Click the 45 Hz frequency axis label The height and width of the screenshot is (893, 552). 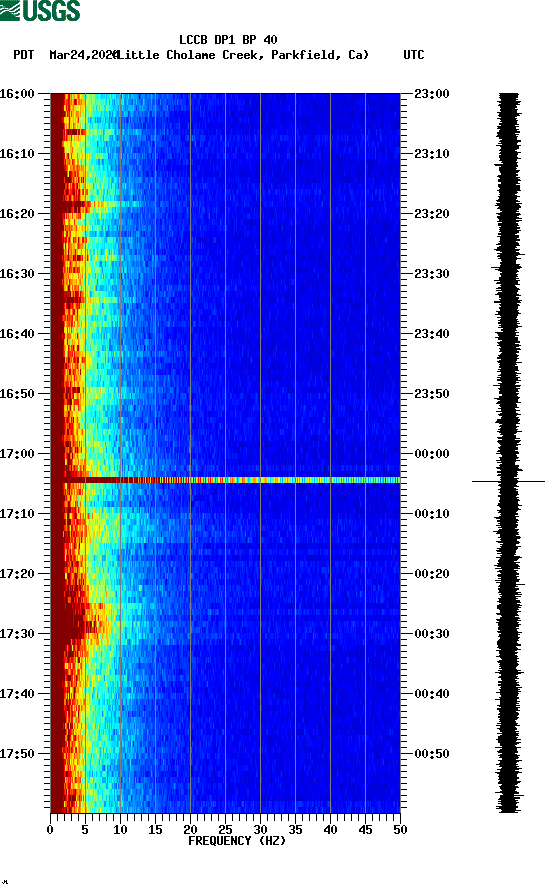pyautogui.click(x=365, y=830)
